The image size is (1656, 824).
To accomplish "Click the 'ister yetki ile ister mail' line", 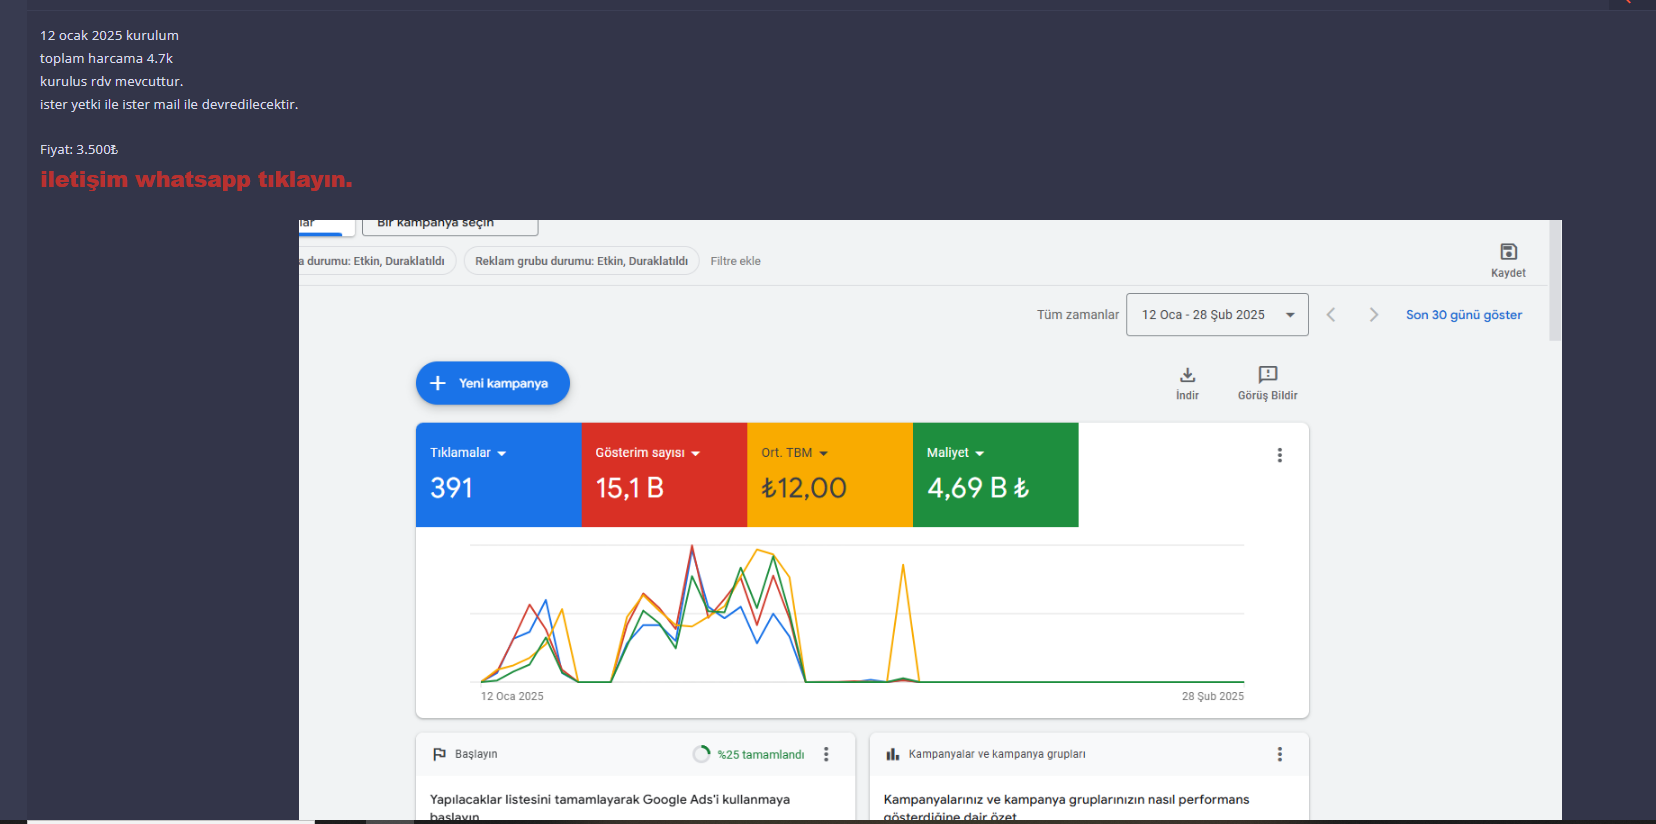I will point(169,104).
